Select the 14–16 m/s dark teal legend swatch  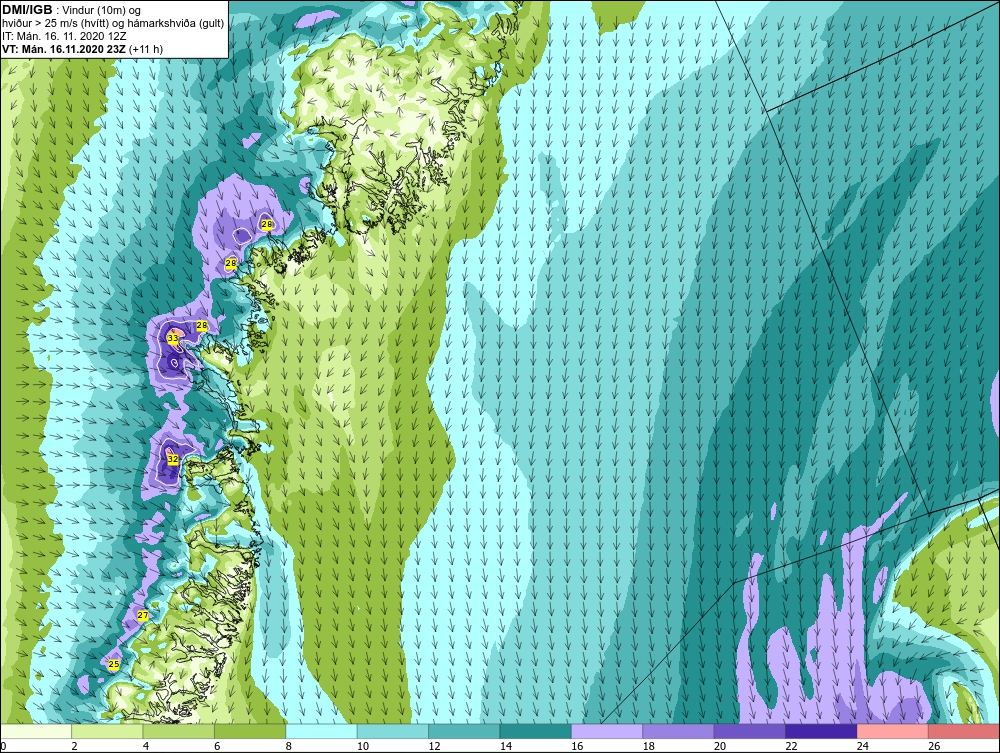536,731
